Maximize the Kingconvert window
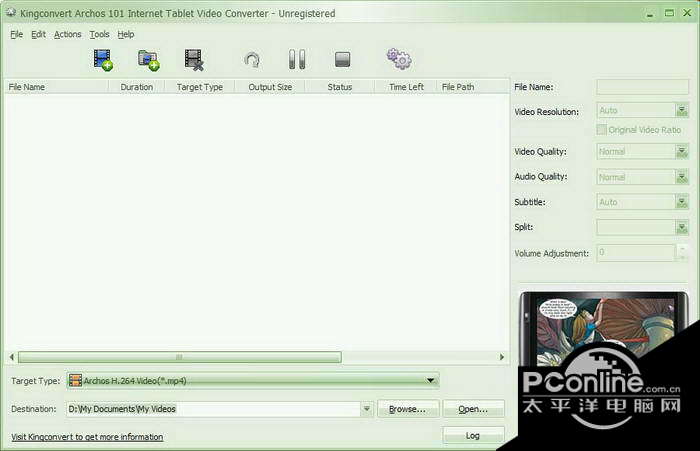 tap(669, 13)
